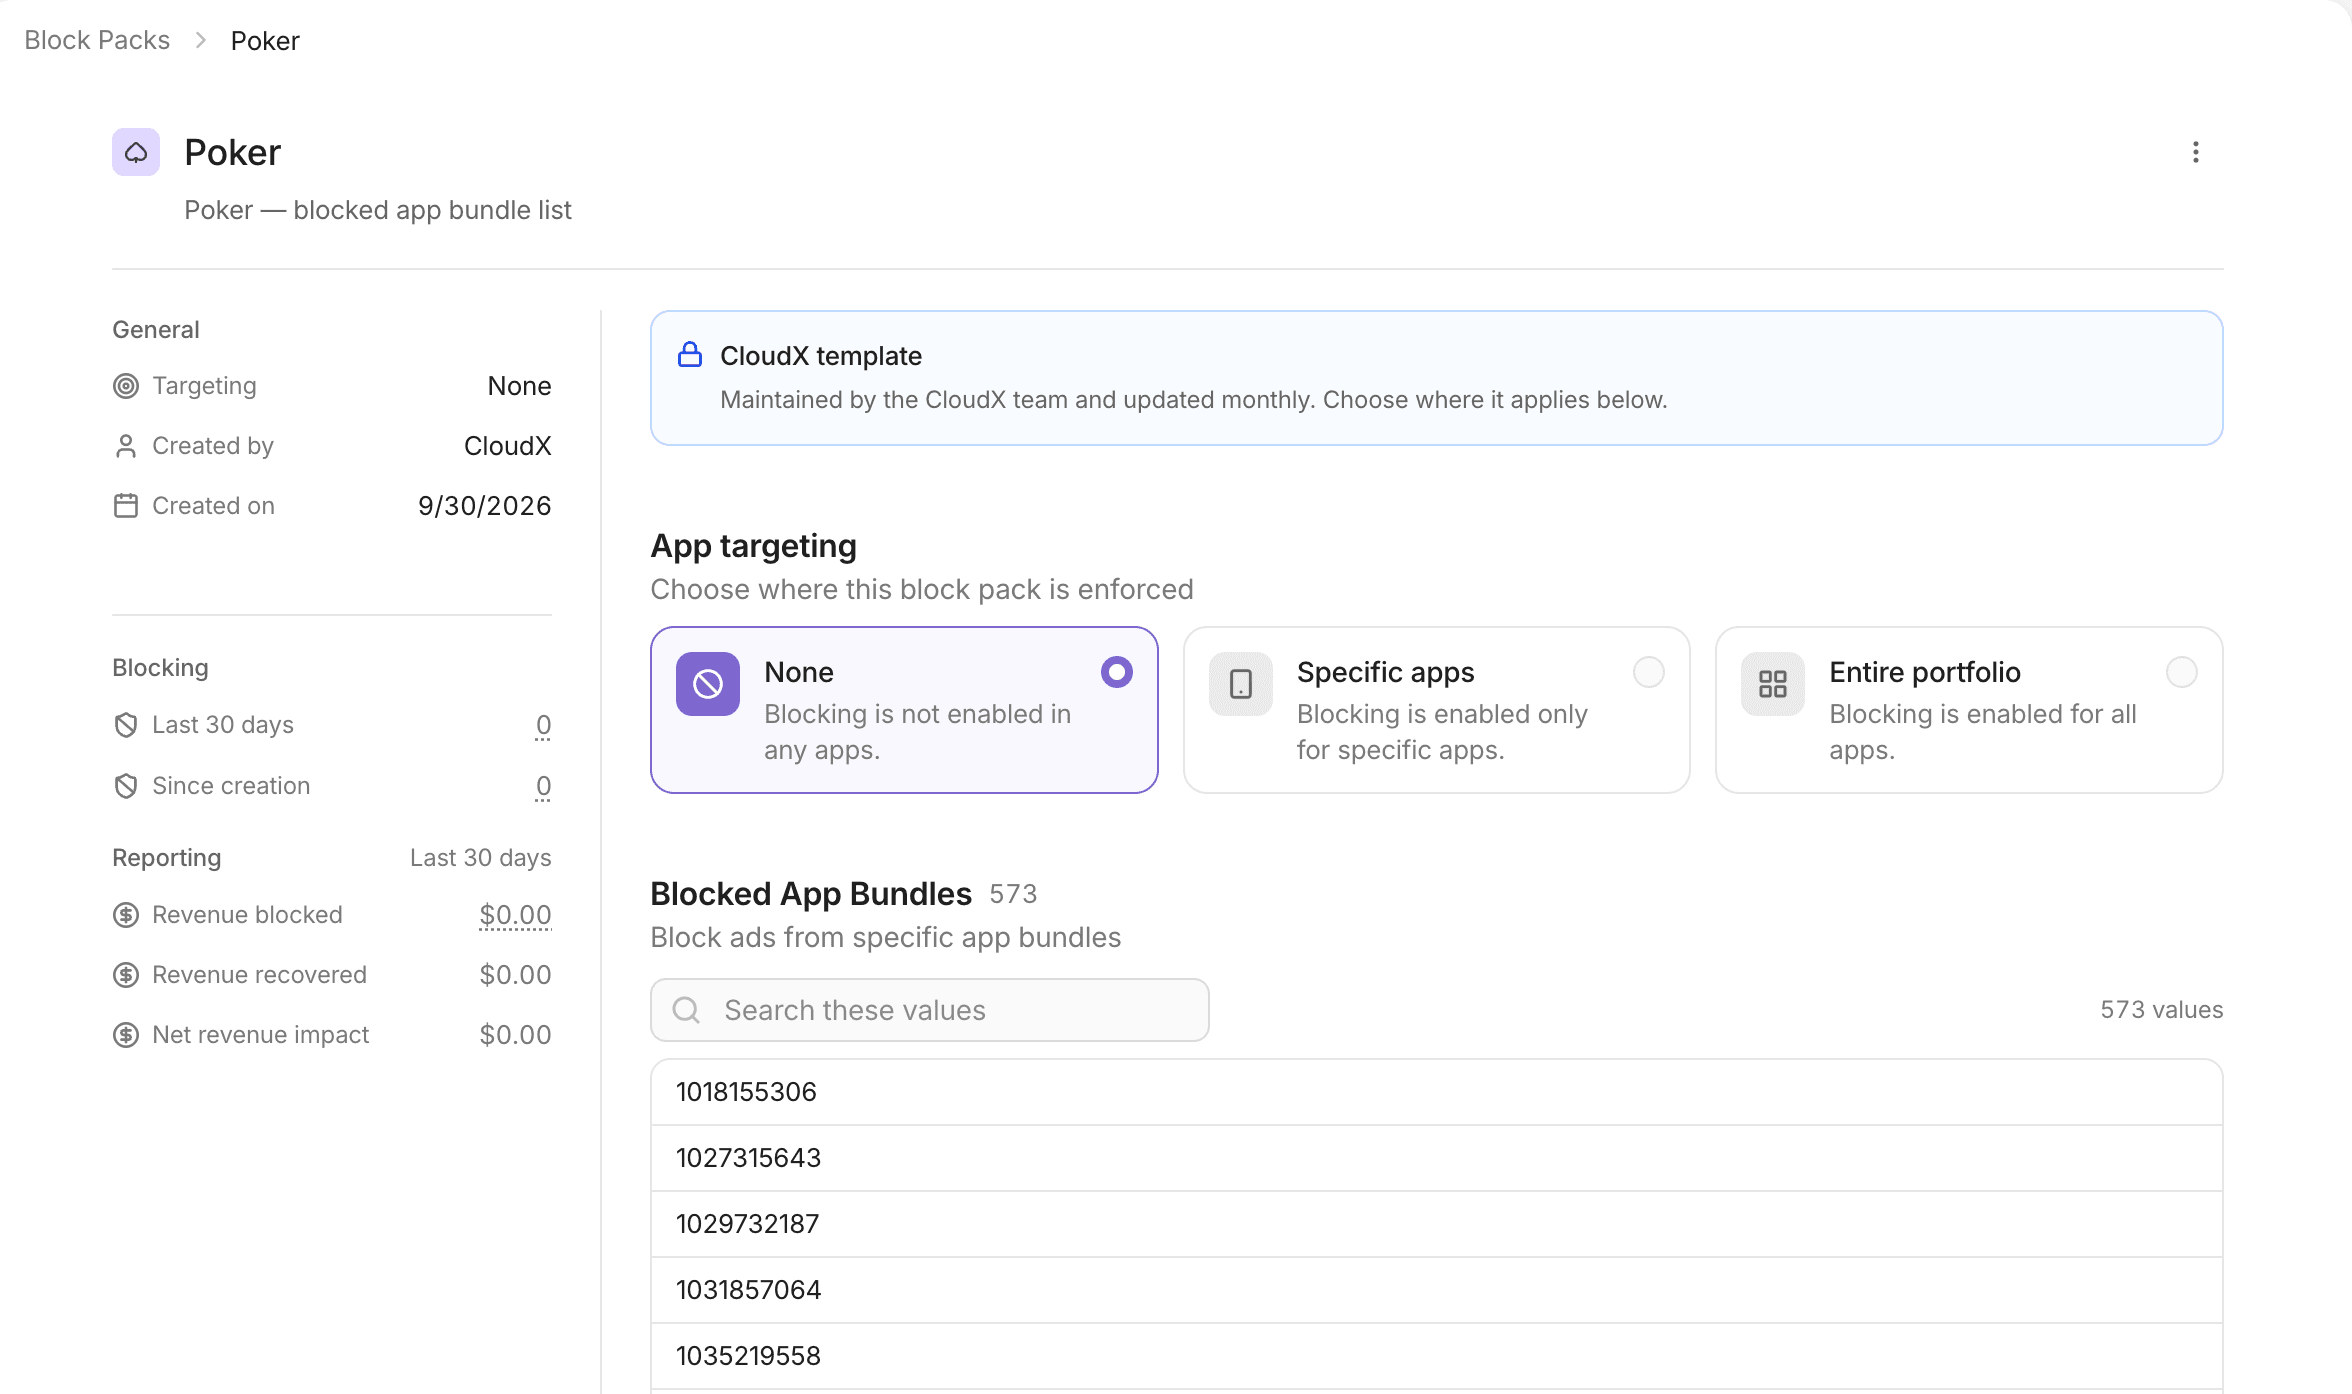Image resolution: width=2352 pixels, height=1394 pixels.
Task: Click the Specific apps phone icon
Action: click(x=1241, y=684)
